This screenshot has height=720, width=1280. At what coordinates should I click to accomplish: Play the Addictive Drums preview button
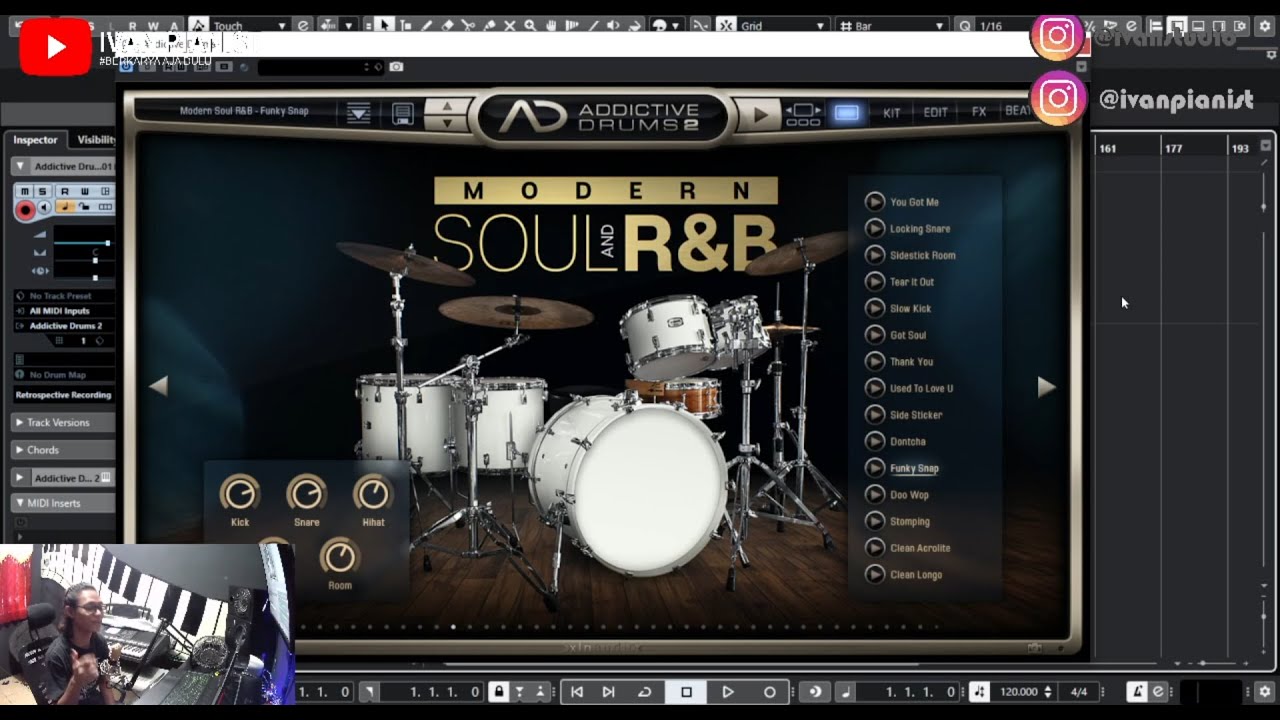point(760,115)
